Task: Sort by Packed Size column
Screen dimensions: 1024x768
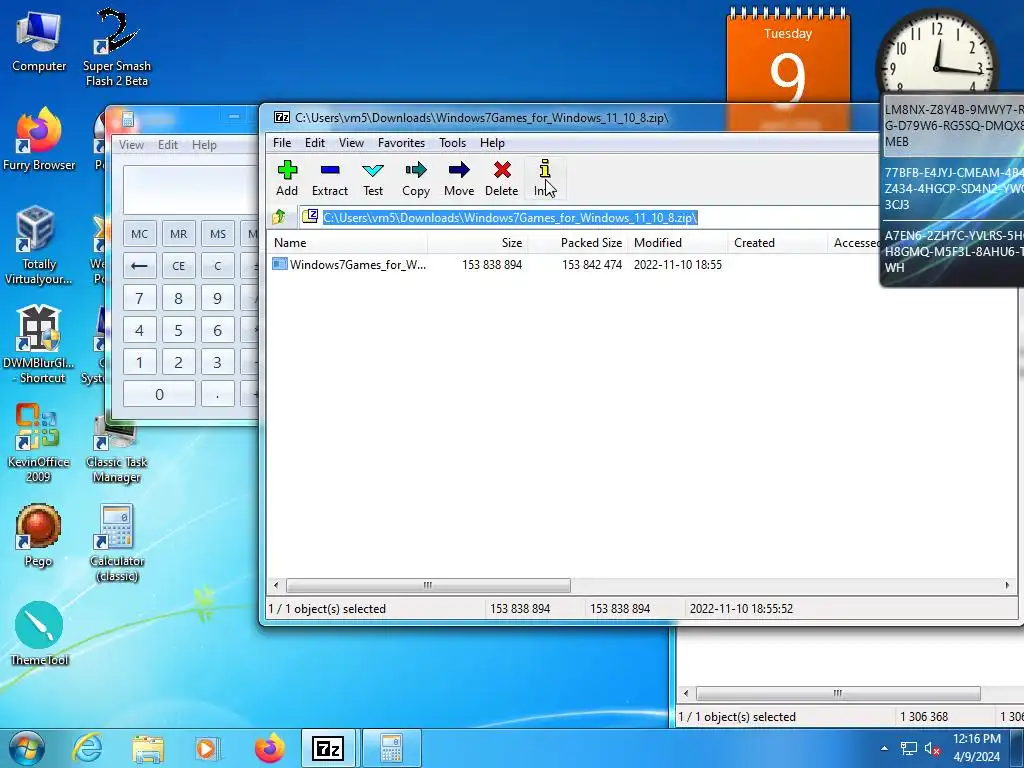Action: point(577,243)
